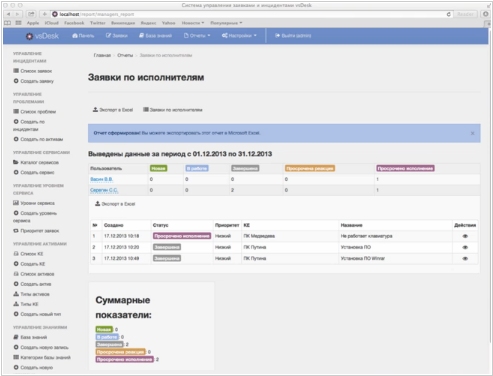
Task: Dismiss the Отчет сформирован alert
Action: [x=472, y=133]
